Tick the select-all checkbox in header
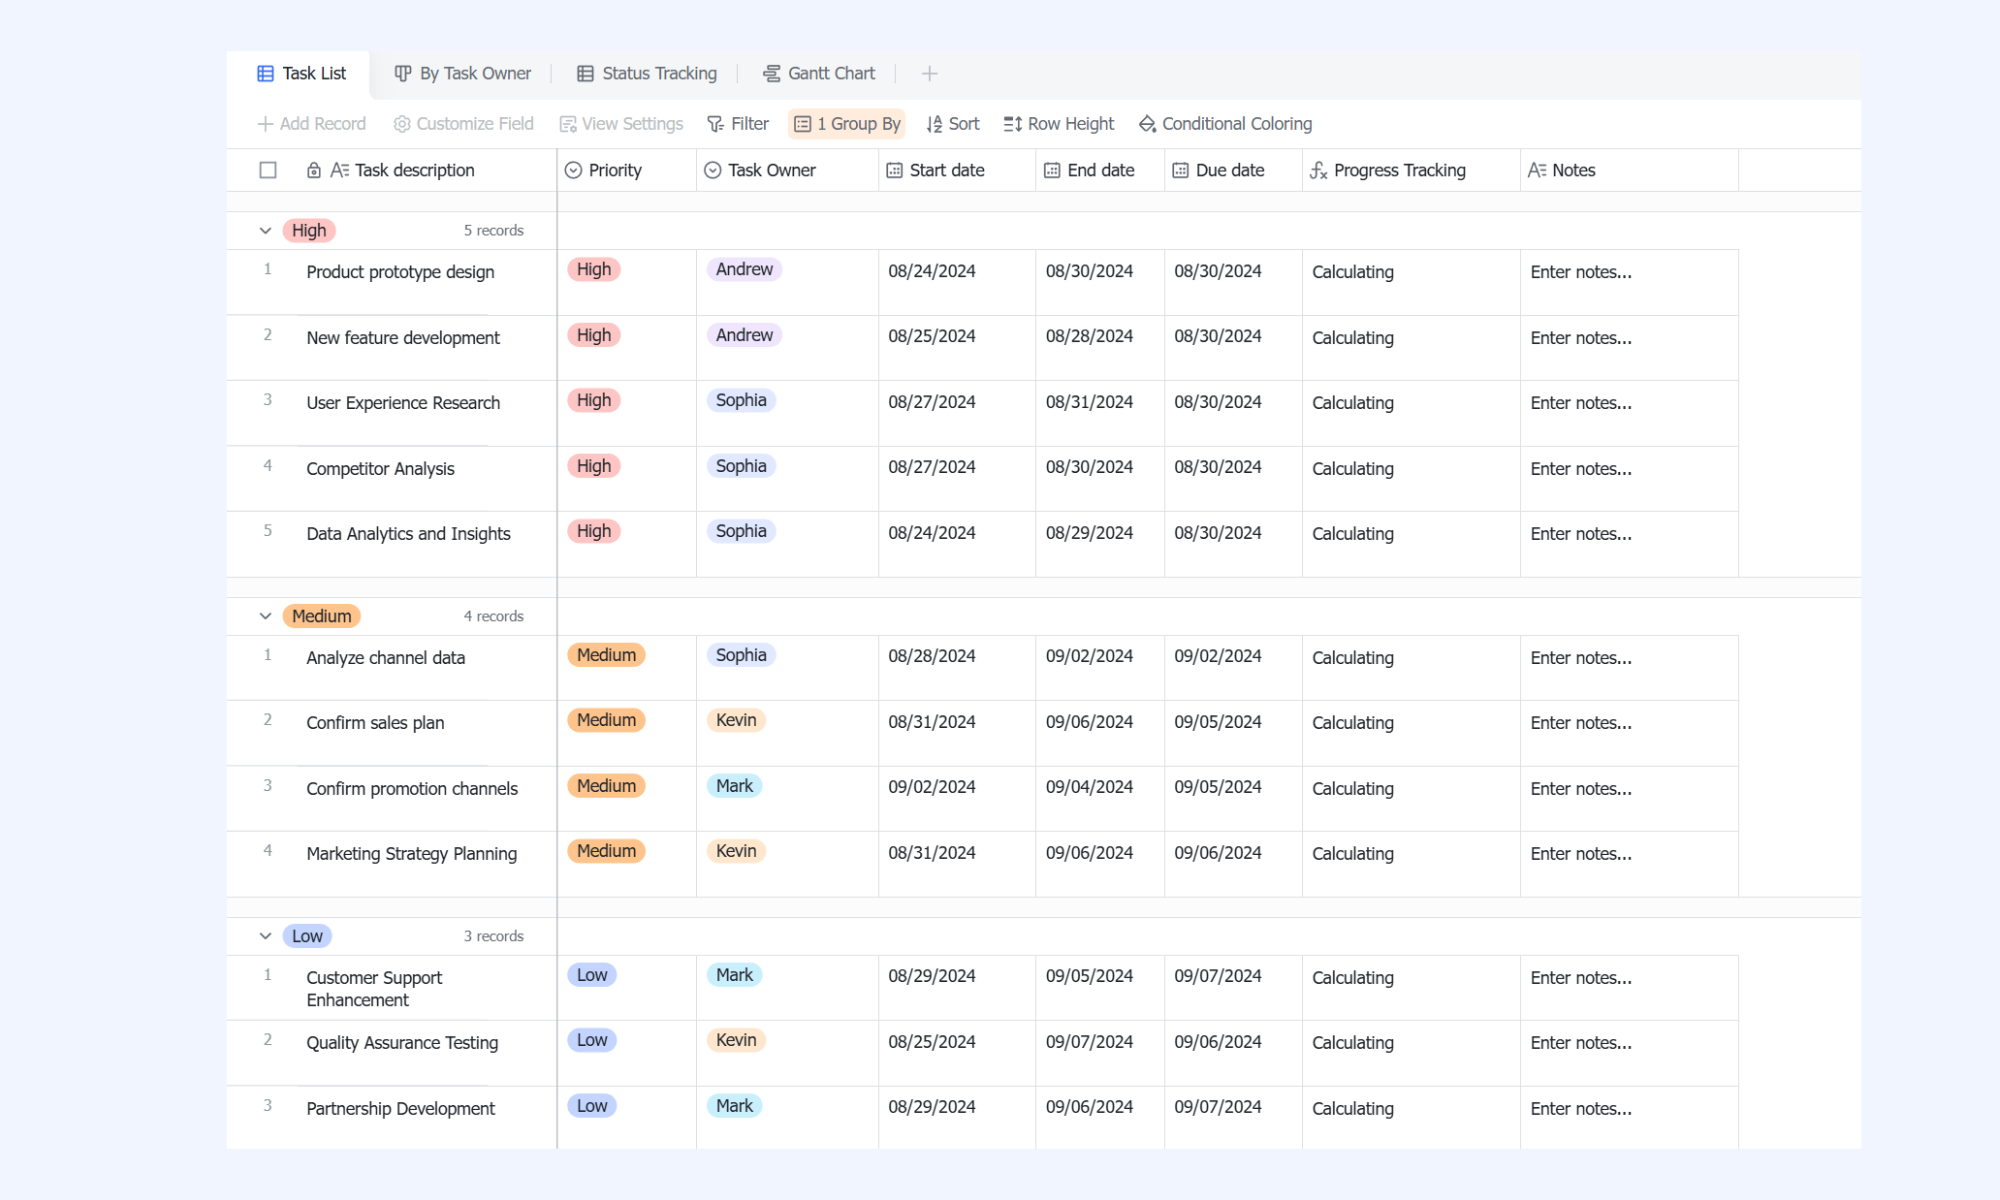The height and width of the screenshot is (1200, 2000). [268, 170]
